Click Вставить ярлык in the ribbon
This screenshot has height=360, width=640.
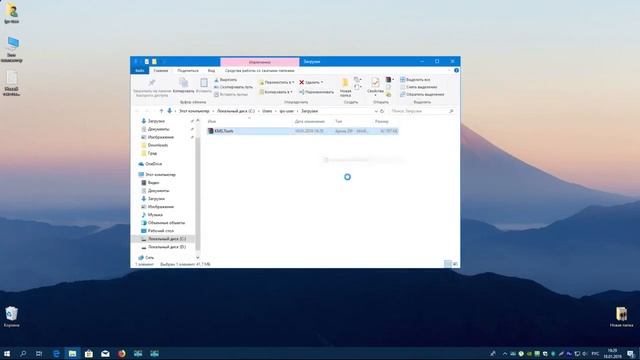(231, 94)
